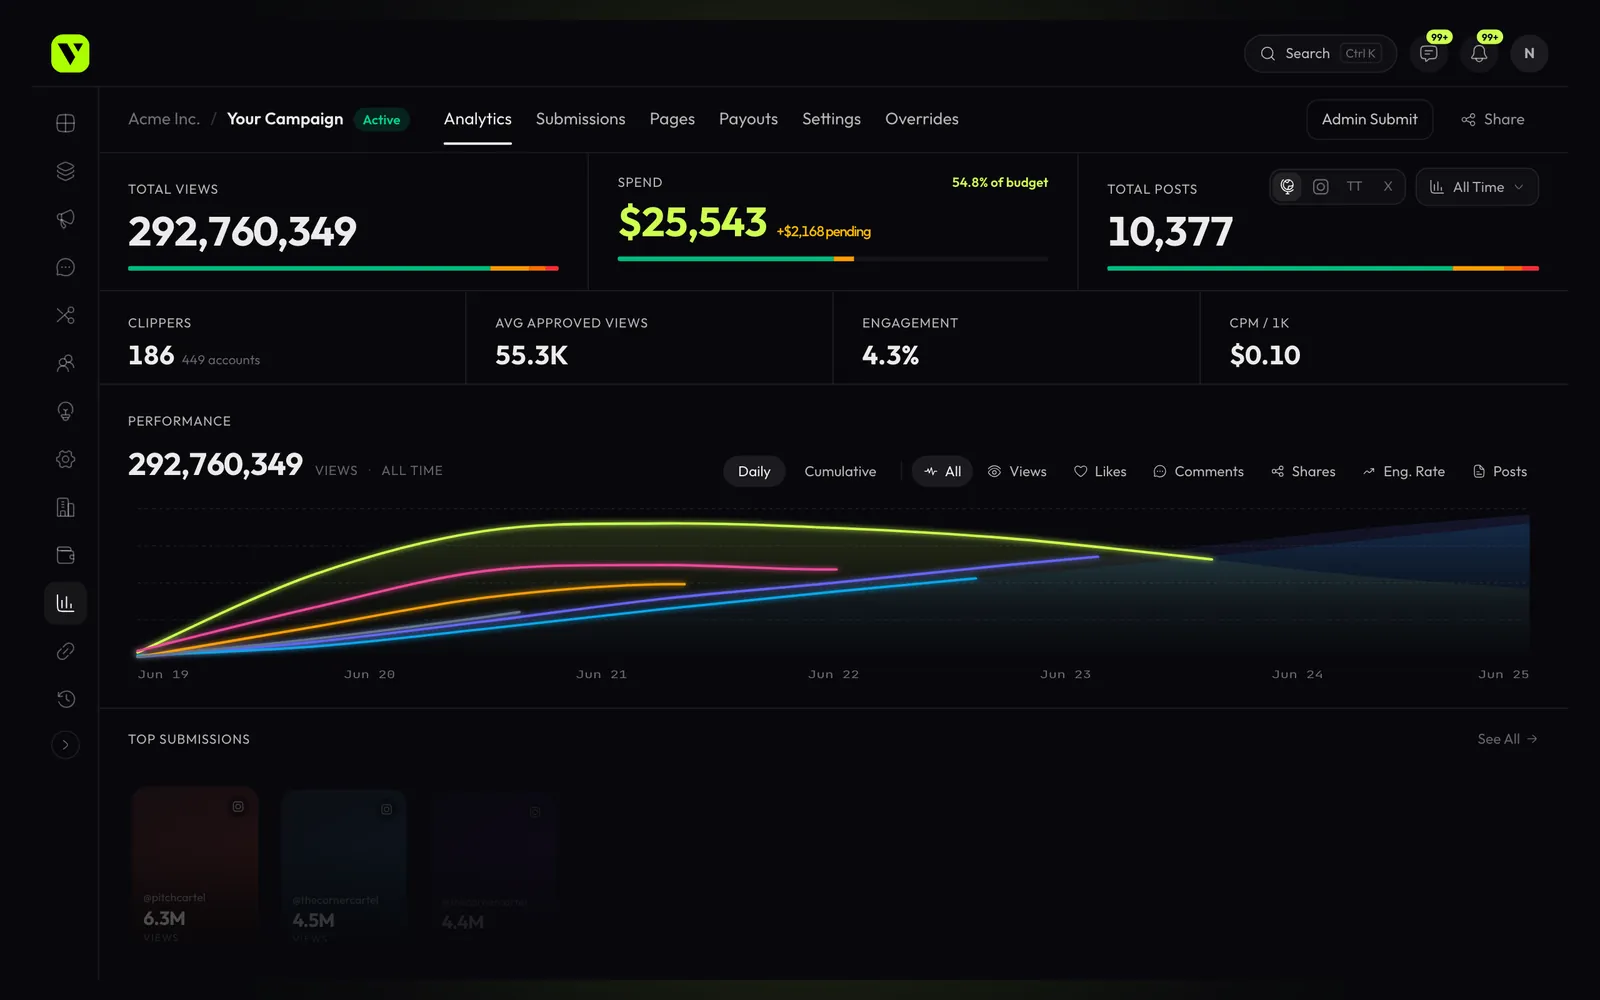
Task: Switch to the Pages tab
Action: click(672, 119)
